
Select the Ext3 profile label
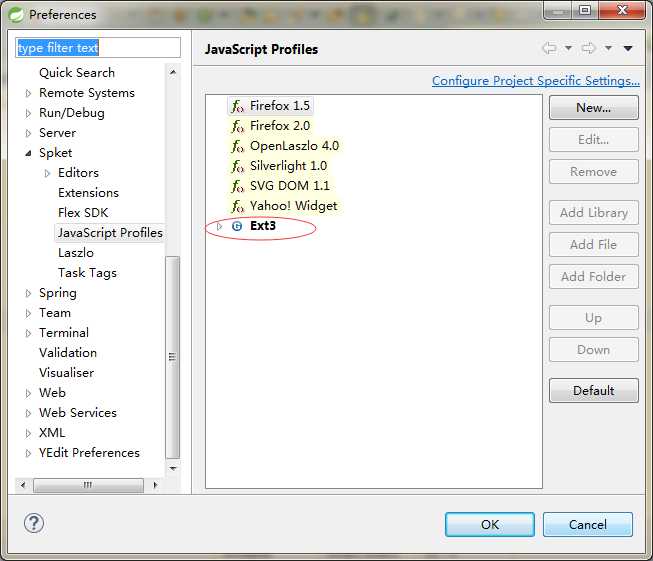click(x=263, y=226)
